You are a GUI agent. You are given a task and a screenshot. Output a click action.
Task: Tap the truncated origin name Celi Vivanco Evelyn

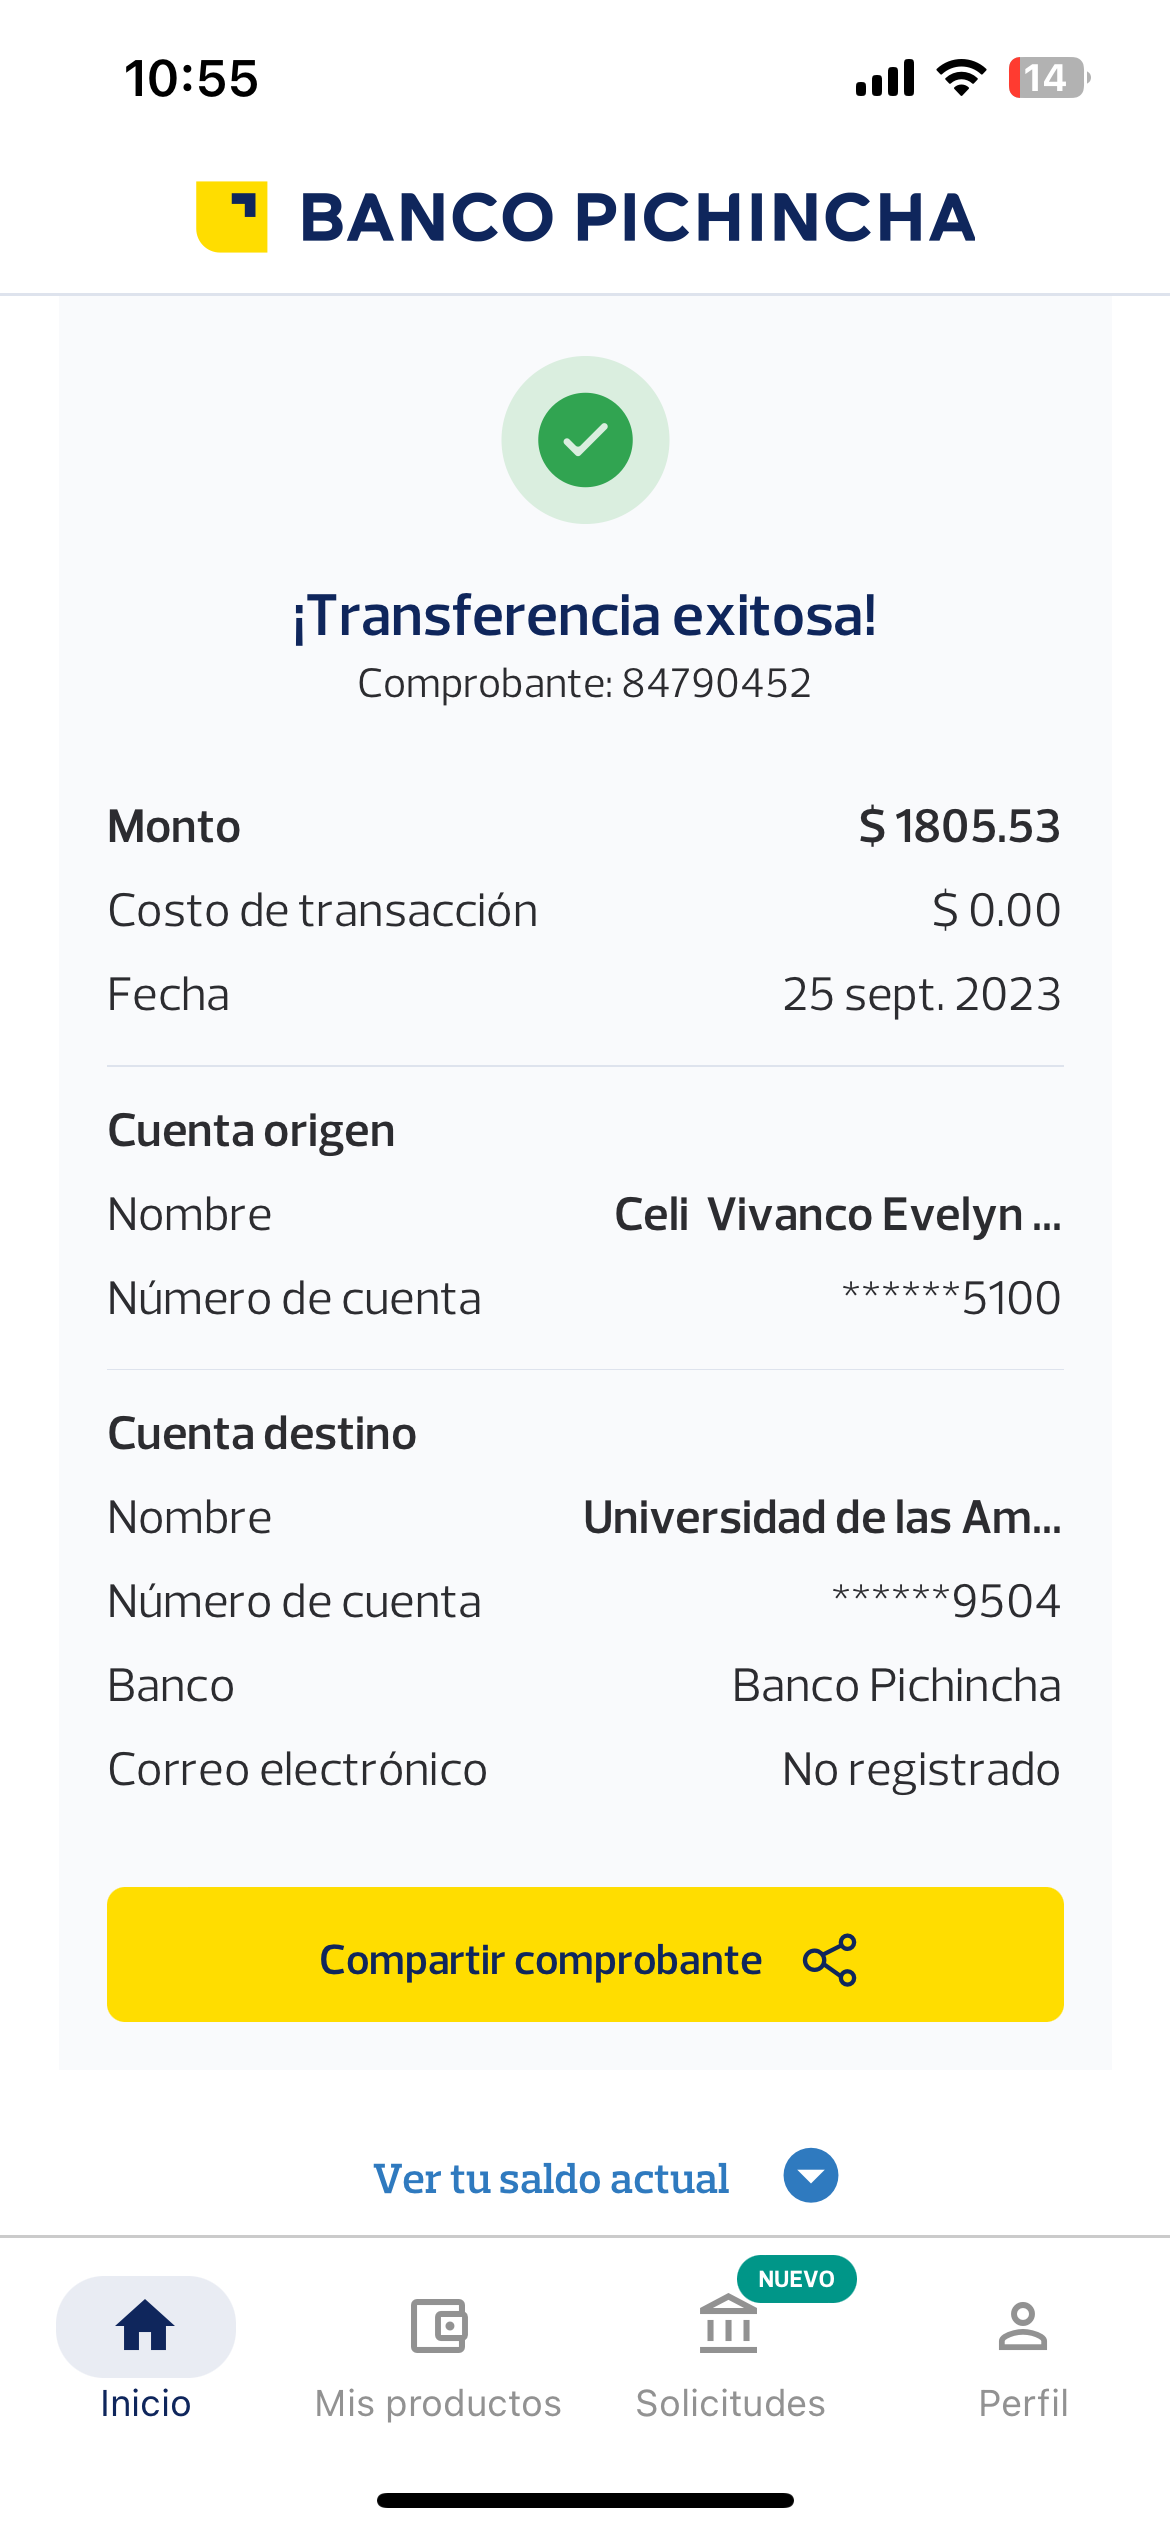[x=837, y=1215]
